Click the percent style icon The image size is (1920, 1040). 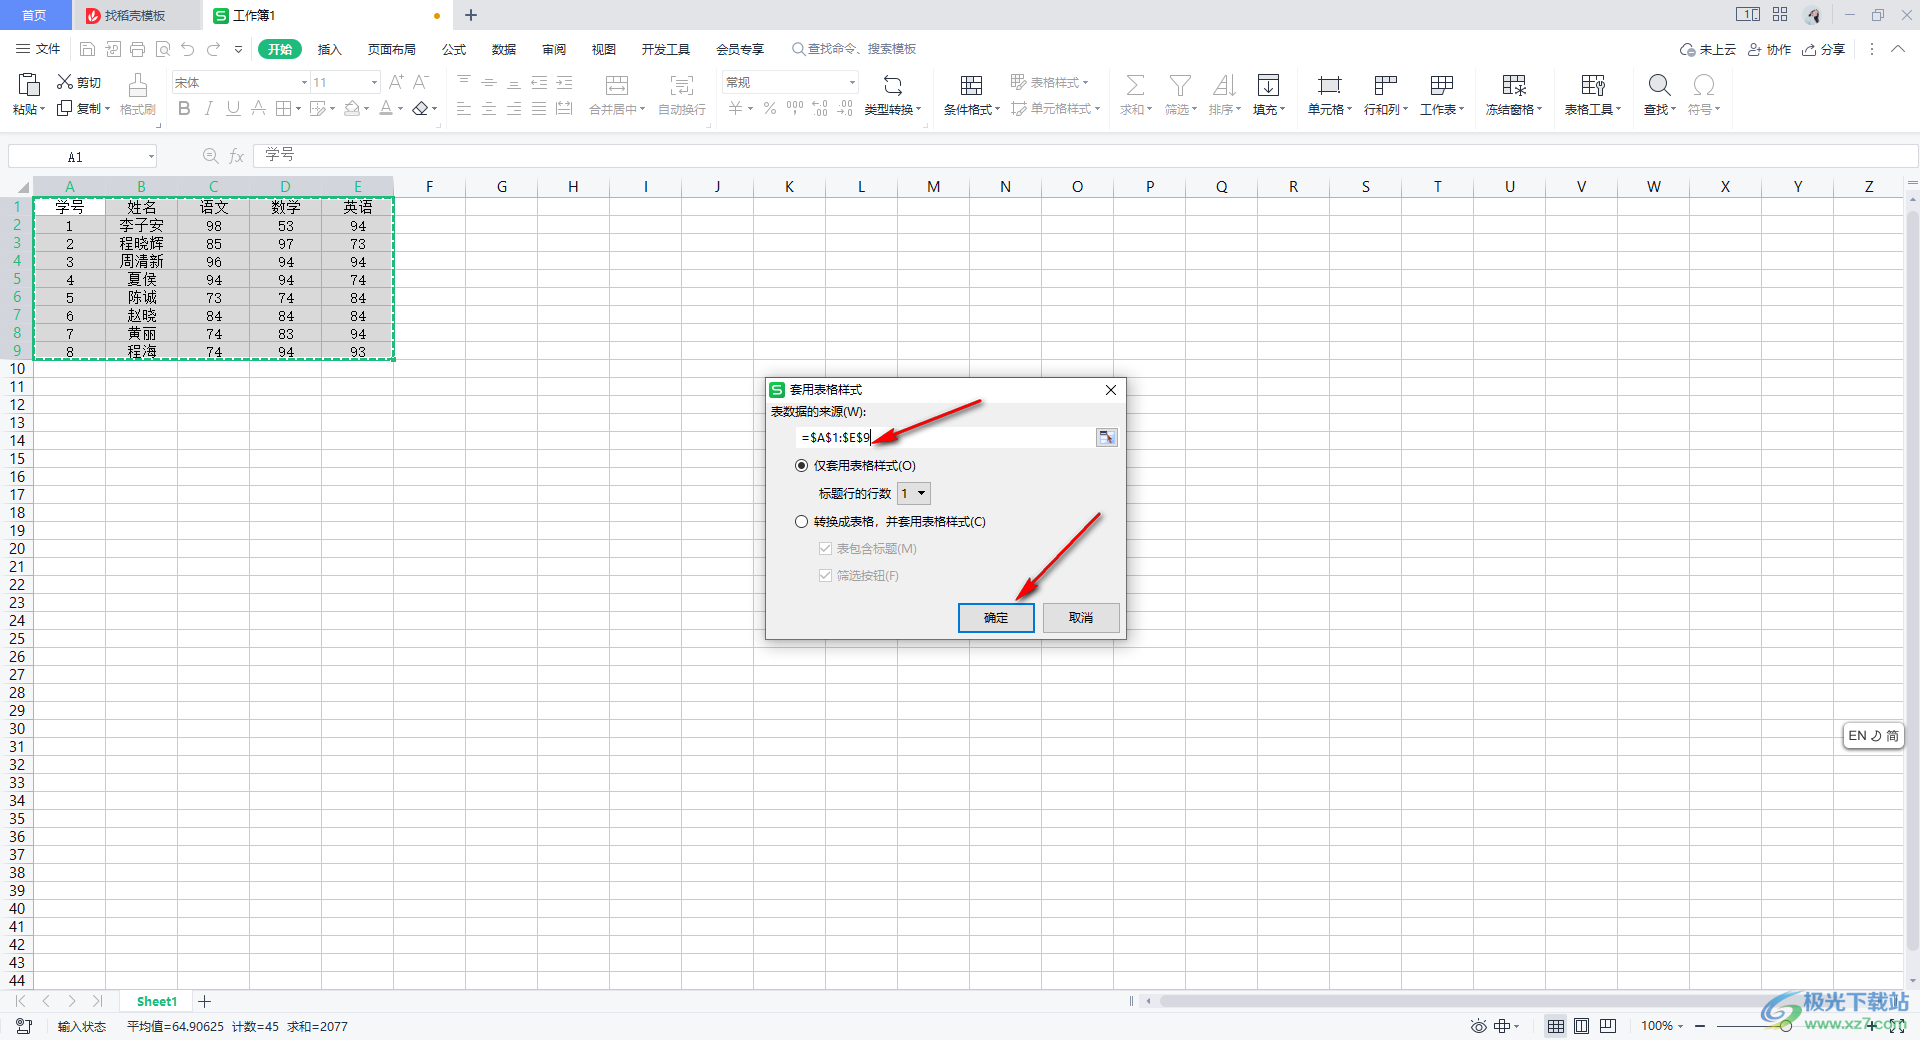[770, 109]
